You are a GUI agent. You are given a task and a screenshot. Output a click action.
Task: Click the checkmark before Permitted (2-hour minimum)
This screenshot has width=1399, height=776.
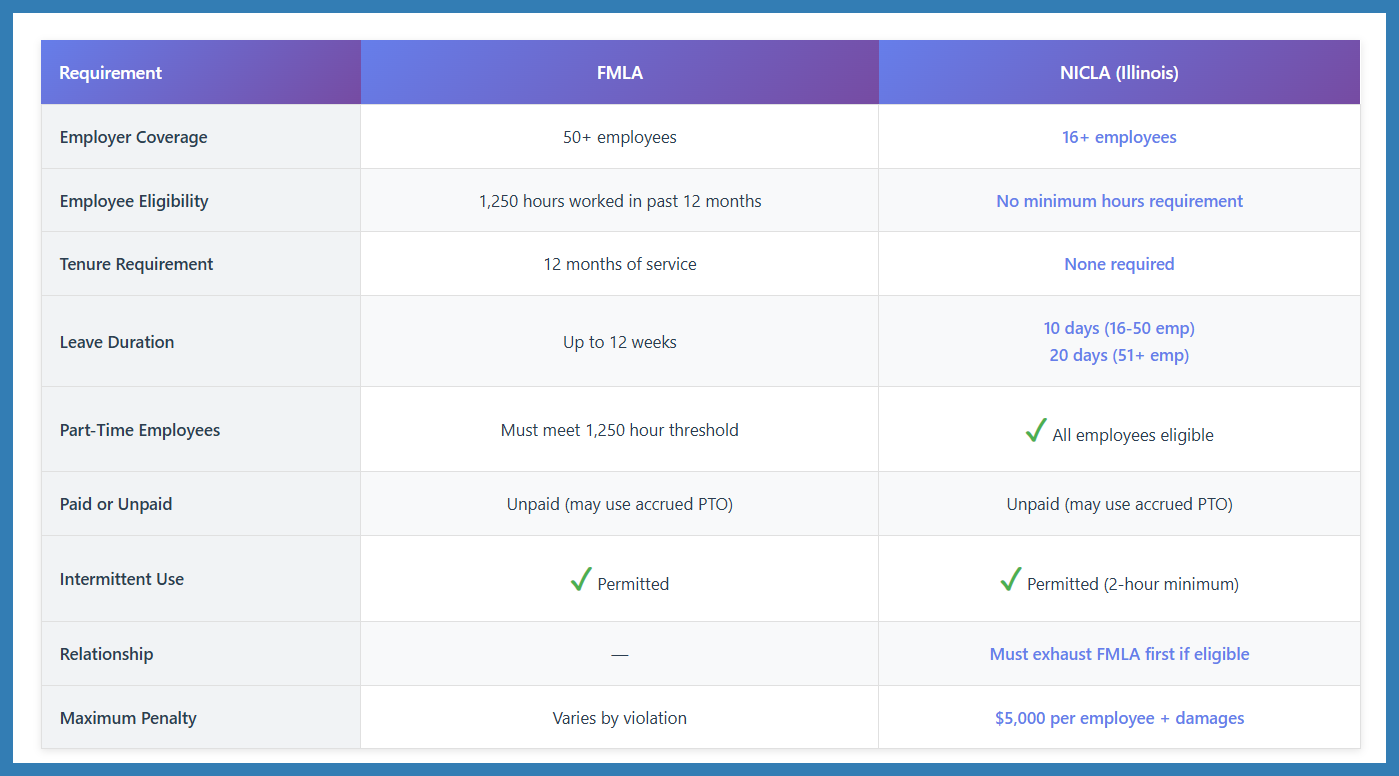click(1011, 580)
